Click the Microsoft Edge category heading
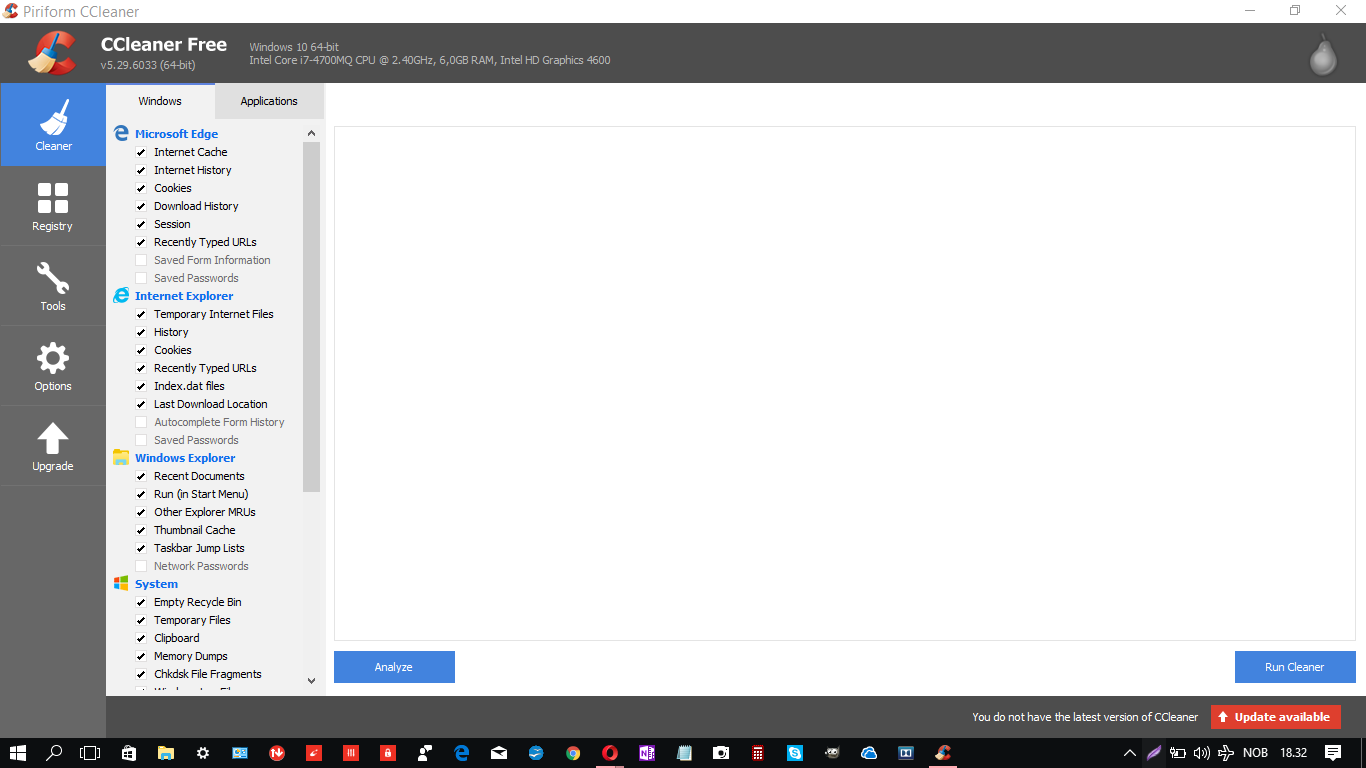1366x768 pixels. 176,134
